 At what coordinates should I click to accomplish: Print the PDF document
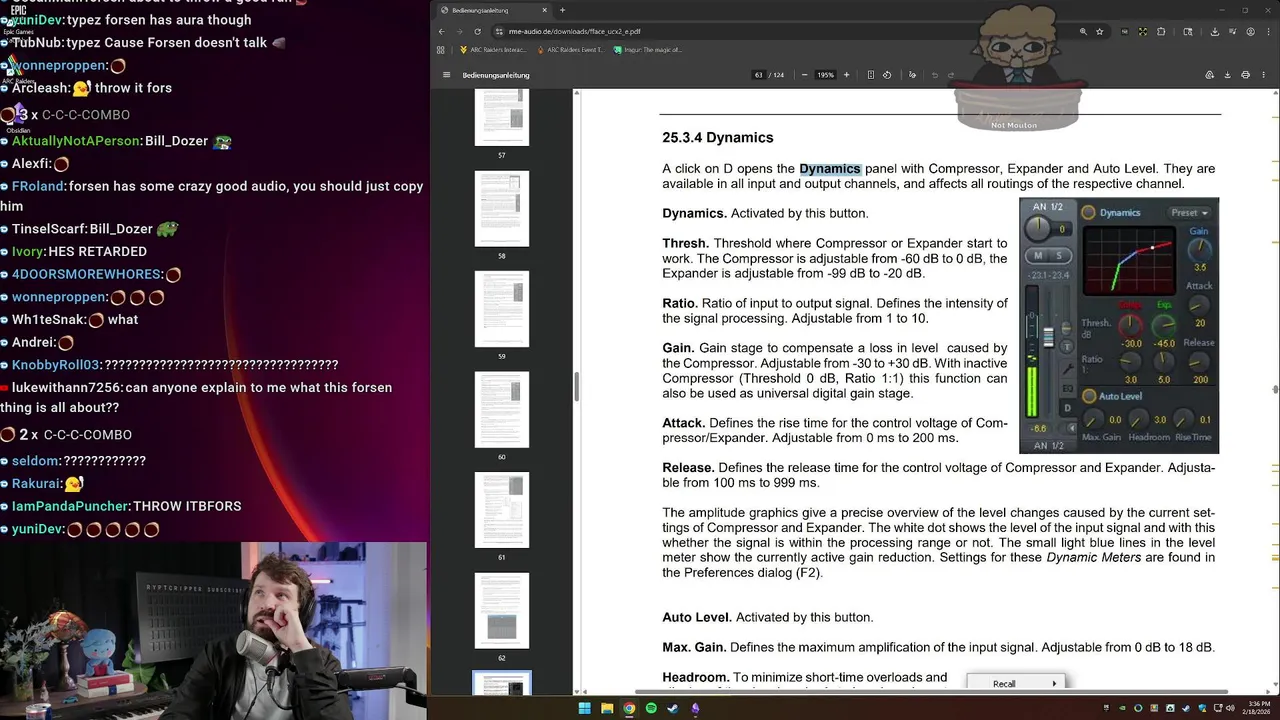[x=1245, y=75]
